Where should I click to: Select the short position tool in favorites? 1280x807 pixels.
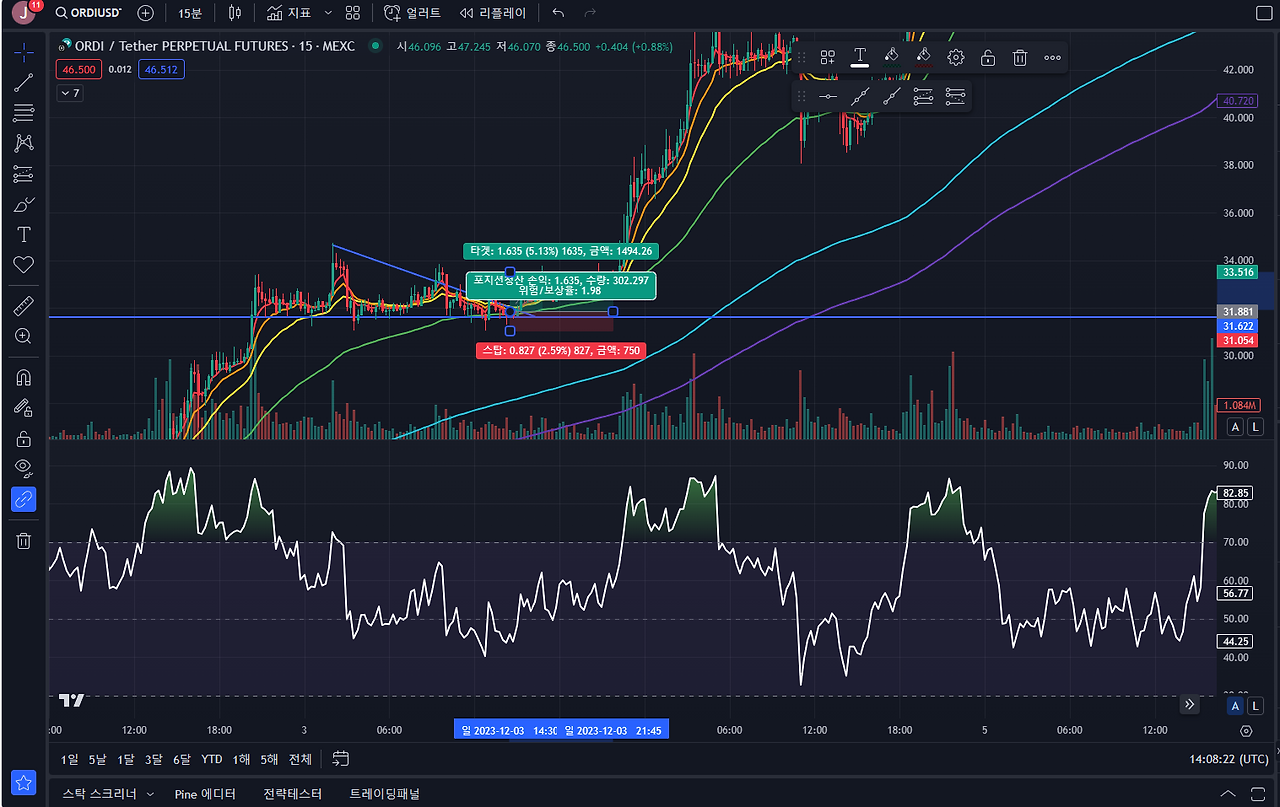point(956,97)
